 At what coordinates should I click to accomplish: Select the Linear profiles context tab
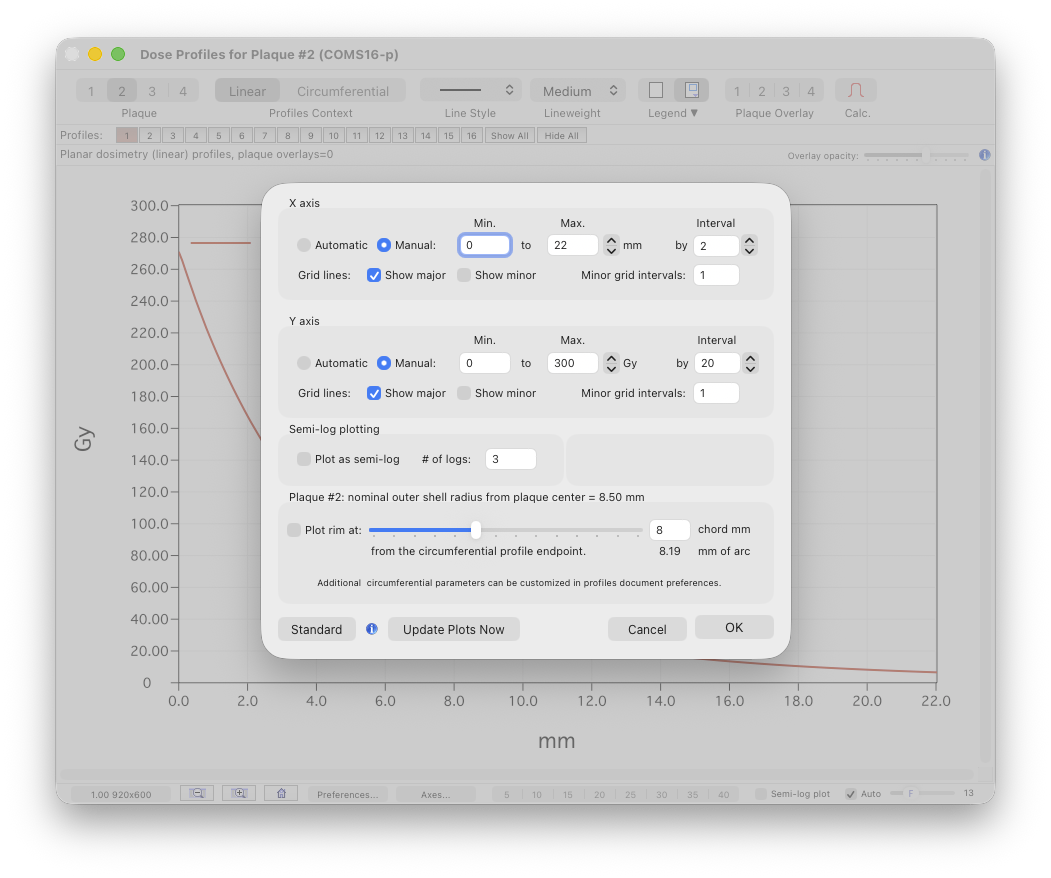click(x=247, y=91)
